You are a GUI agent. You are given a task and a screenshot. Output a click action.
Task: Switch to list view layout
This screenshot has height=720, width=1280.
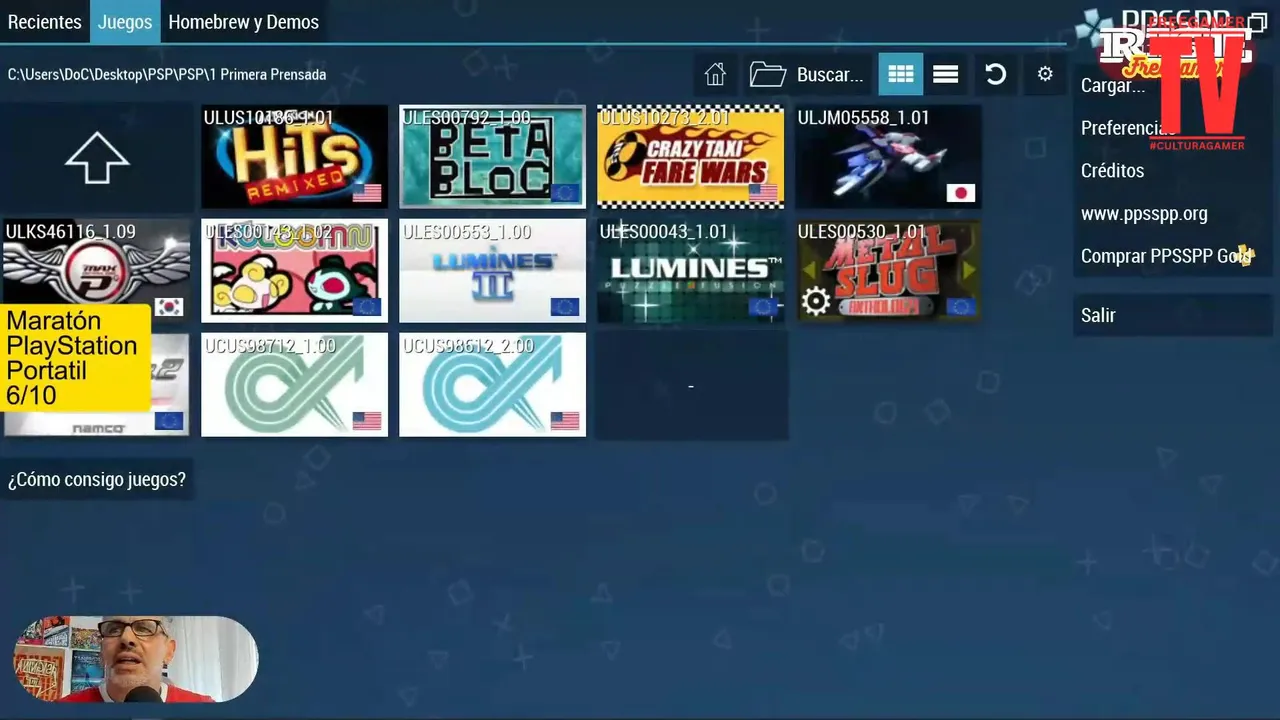click(946, 74)
